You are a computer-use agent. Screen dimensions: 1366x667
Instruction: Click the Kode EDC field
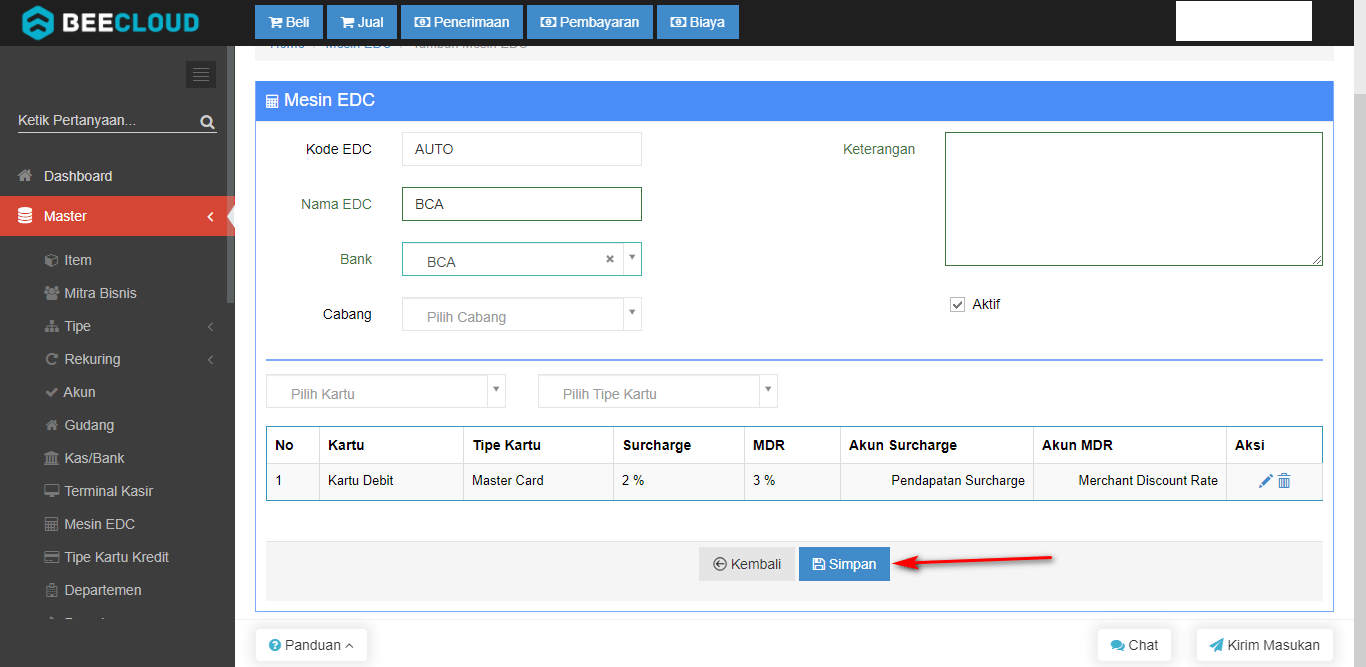click(x=522, y=149)
